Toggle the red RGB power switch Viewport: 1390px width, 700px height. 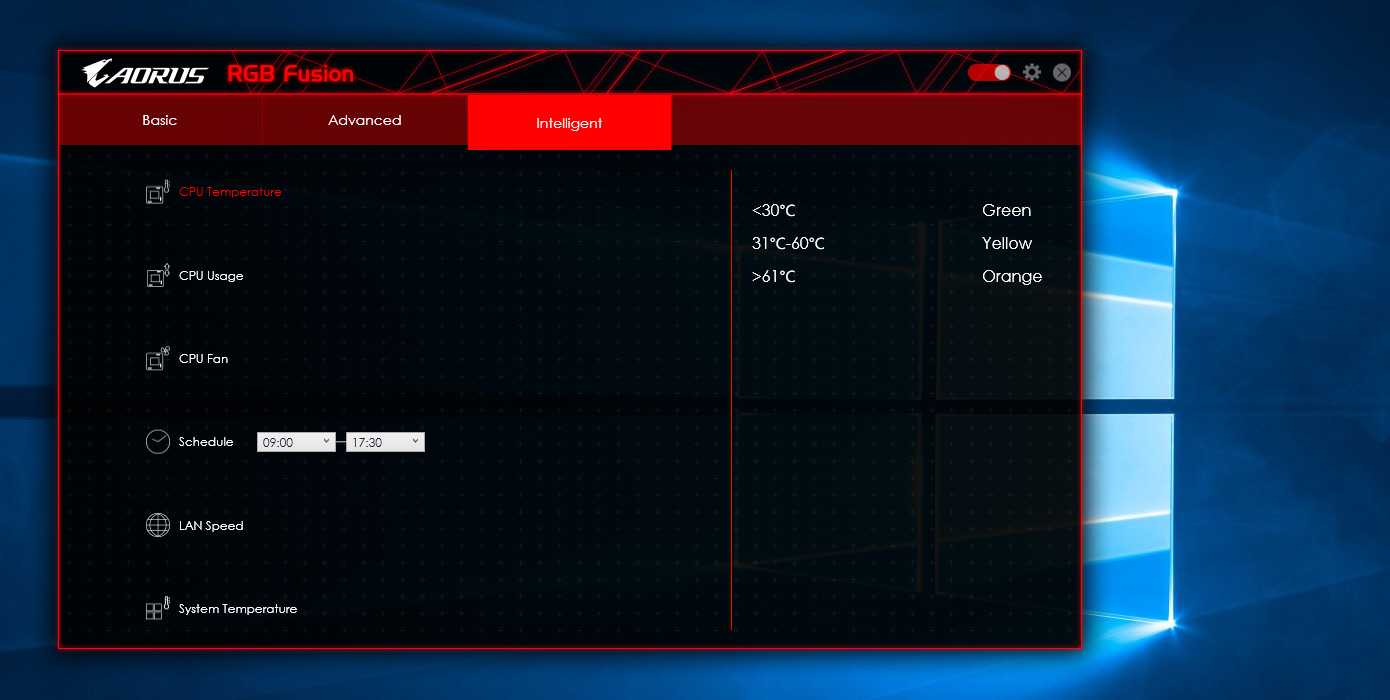click(989, 73)
